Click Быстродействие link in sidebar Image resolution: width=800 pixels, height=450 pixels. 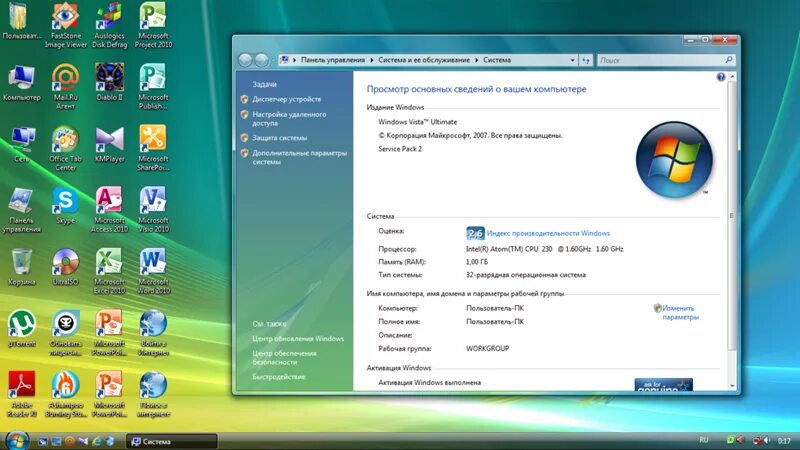click(x=279, y=377)
